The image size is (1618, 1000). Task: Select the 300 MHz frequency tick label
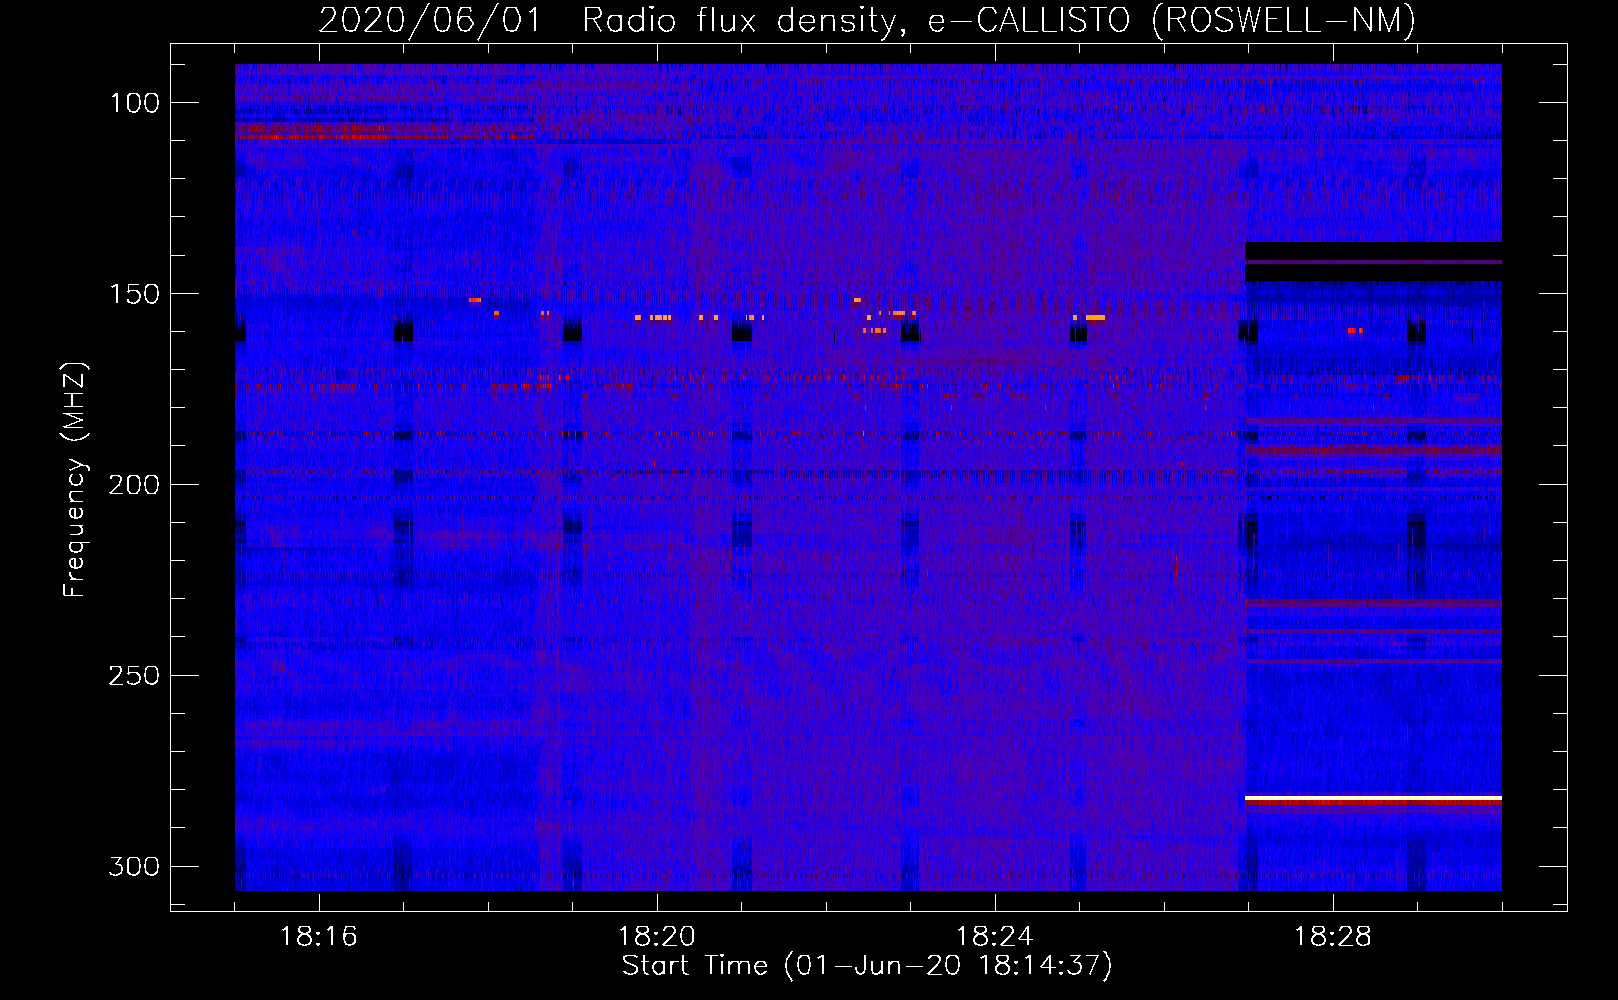tap(134, 866)
